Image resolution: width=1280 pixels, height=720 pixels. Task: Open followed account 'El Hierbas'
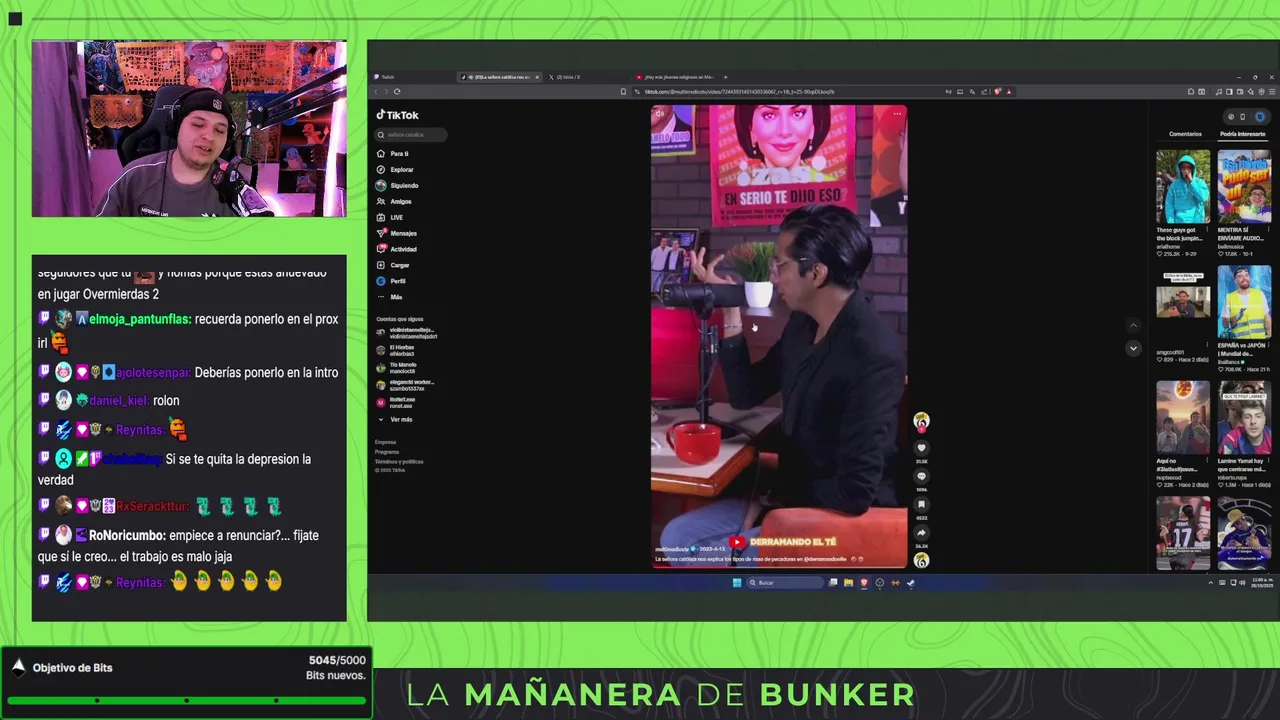(x=395, y=350)
